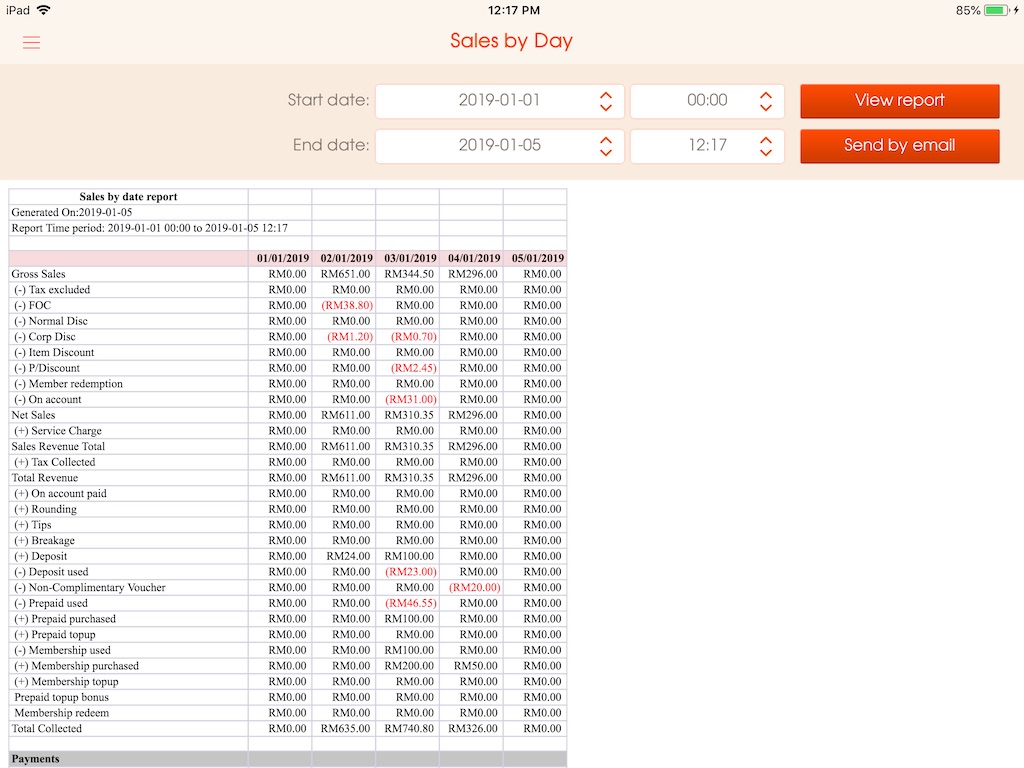Click the Send by email button
Image resolution: width=1024 pixels, height=768 pixels.
[899, 146]
